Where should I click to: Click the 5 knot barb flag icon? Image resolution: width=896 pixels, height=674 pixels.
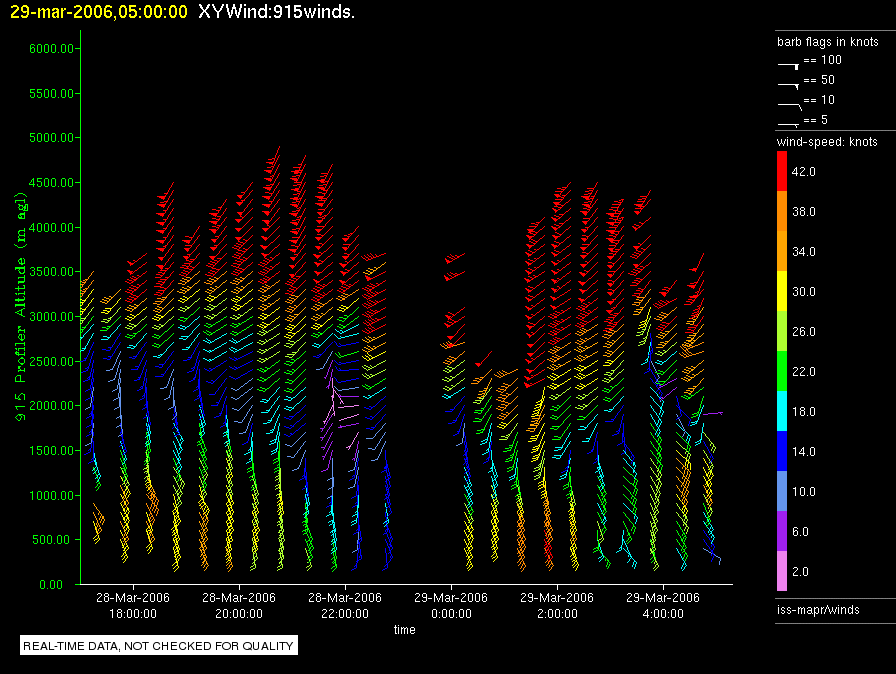click(x=788, y=124)
